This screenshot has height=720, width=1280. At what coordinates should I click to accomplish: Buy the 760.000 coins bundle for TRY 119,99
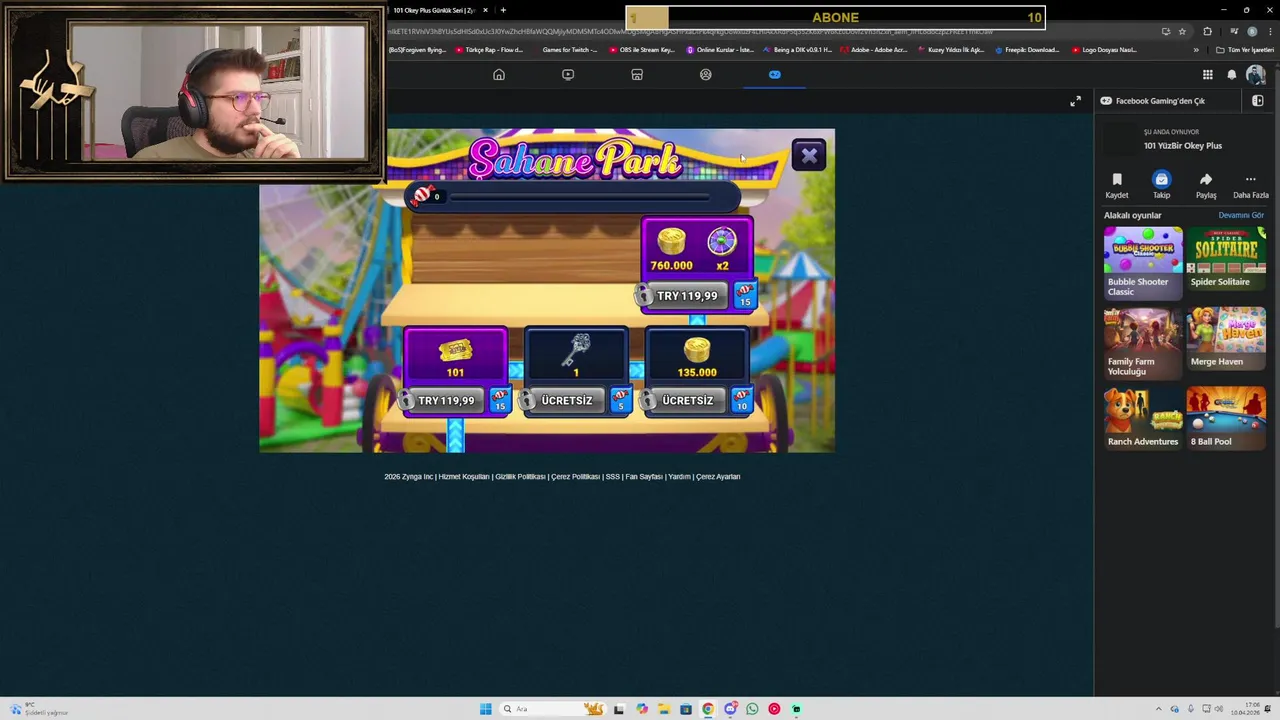[686, 296]
